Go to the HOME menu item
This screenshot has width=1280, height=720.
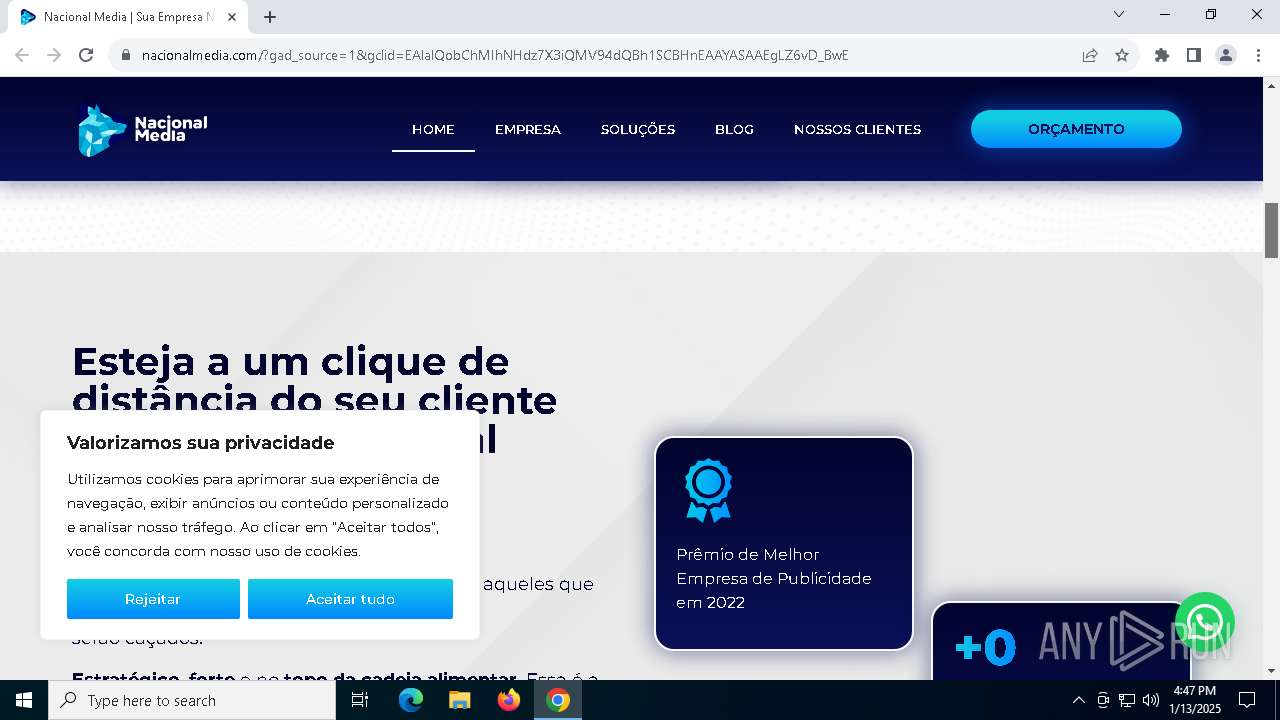pos(433,130)
